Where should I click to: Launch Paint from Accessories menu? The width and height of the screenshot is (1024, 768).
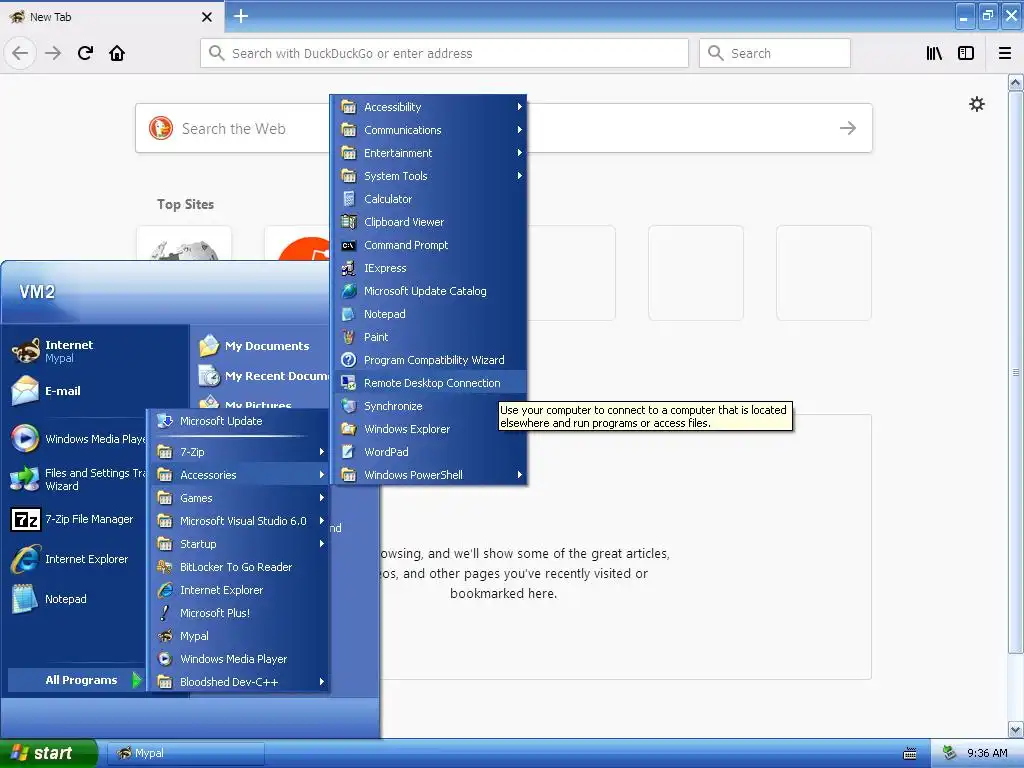click(431, 337)
